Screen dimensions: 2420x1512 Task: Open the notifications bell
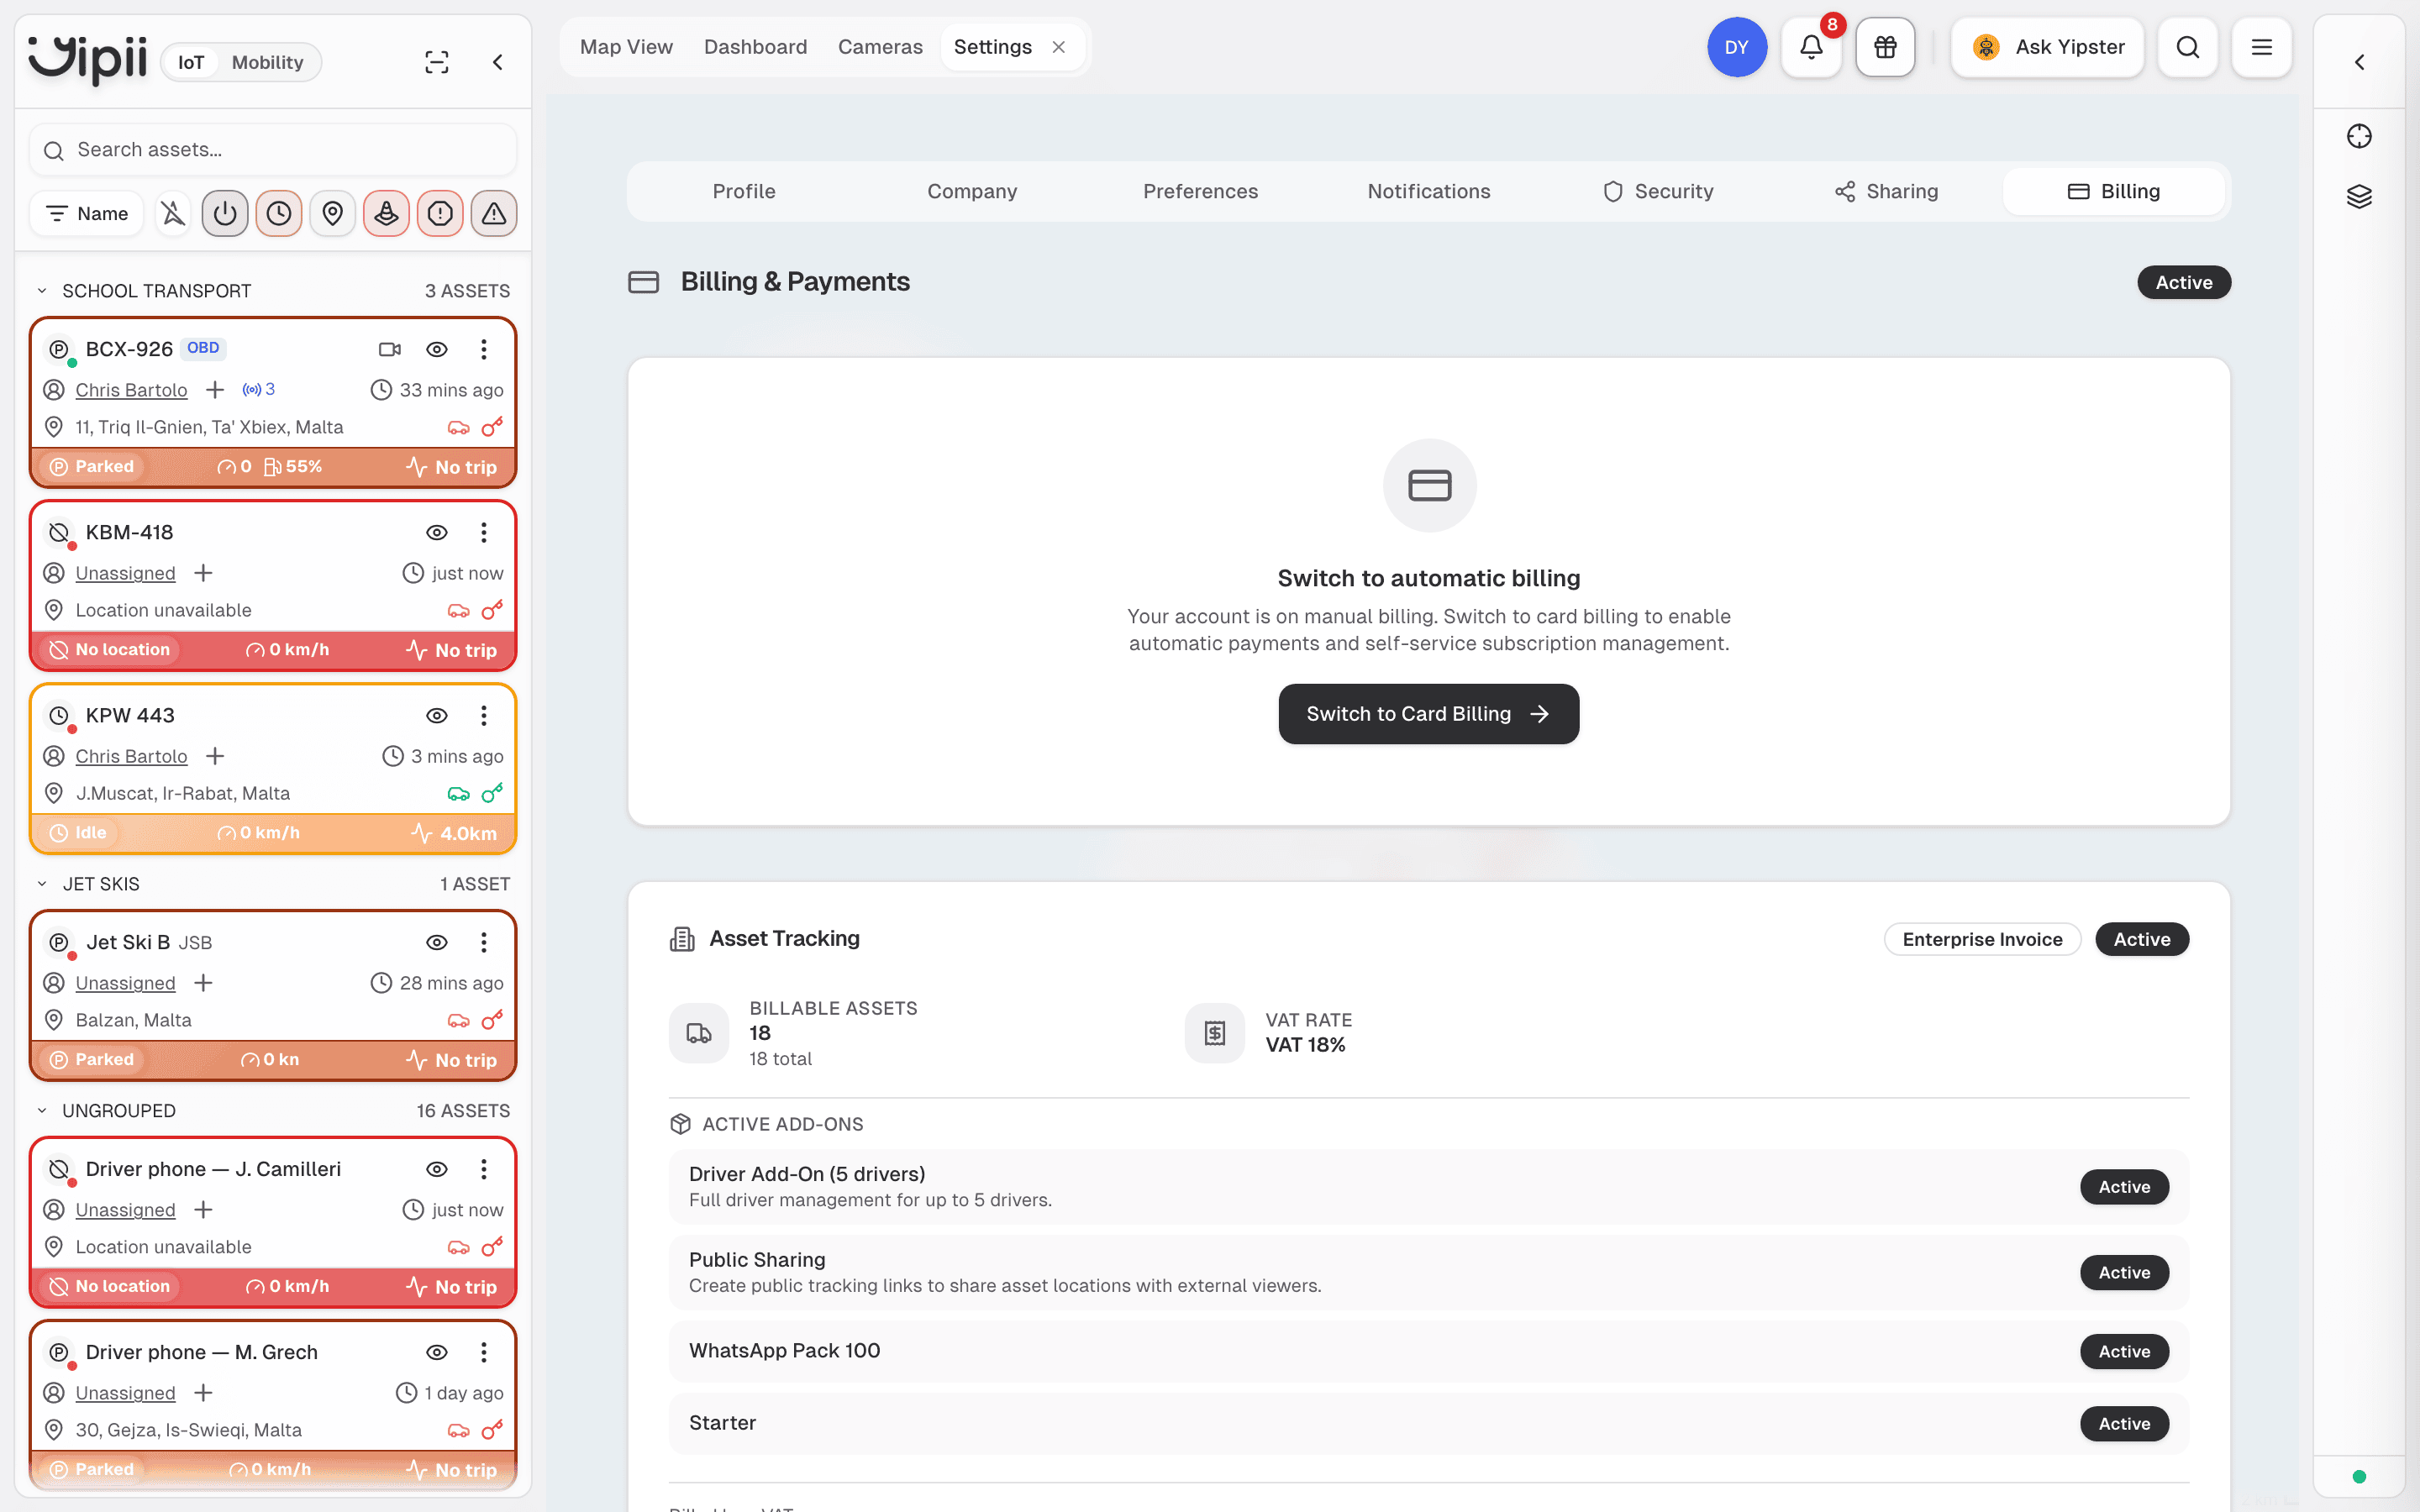1811,47
